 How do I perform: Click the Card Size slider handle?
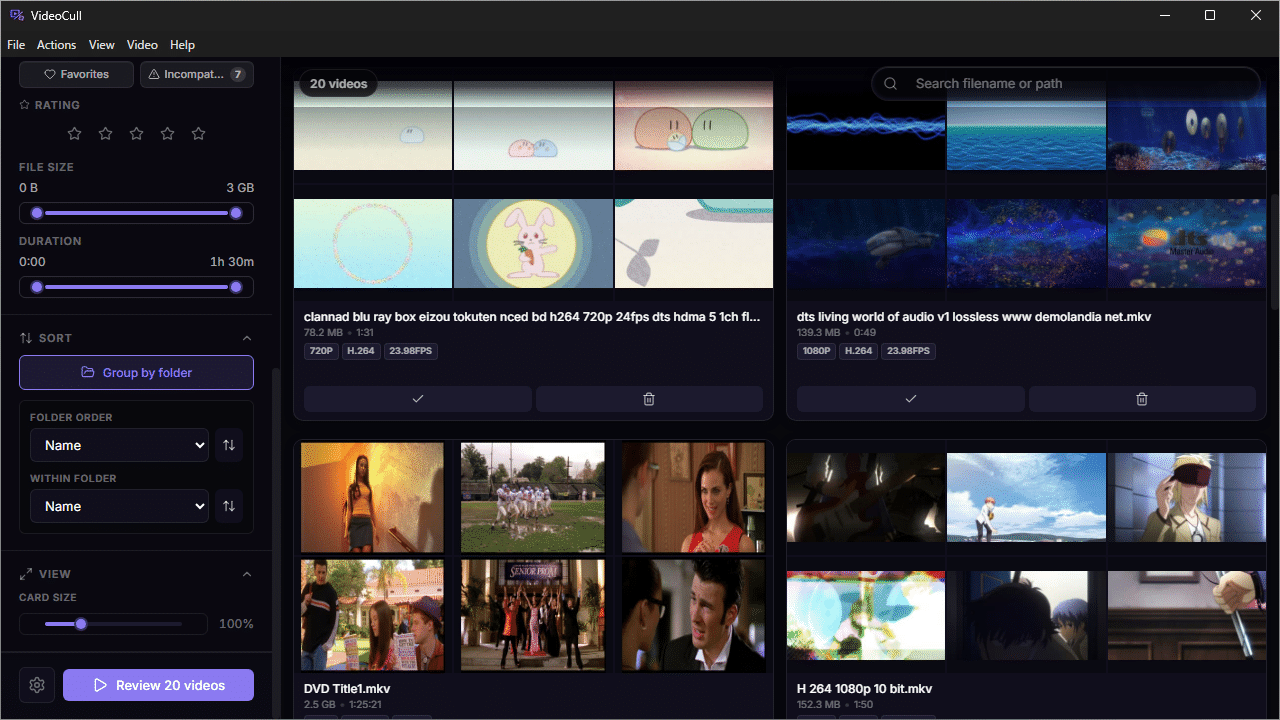(x=81, y=624)
